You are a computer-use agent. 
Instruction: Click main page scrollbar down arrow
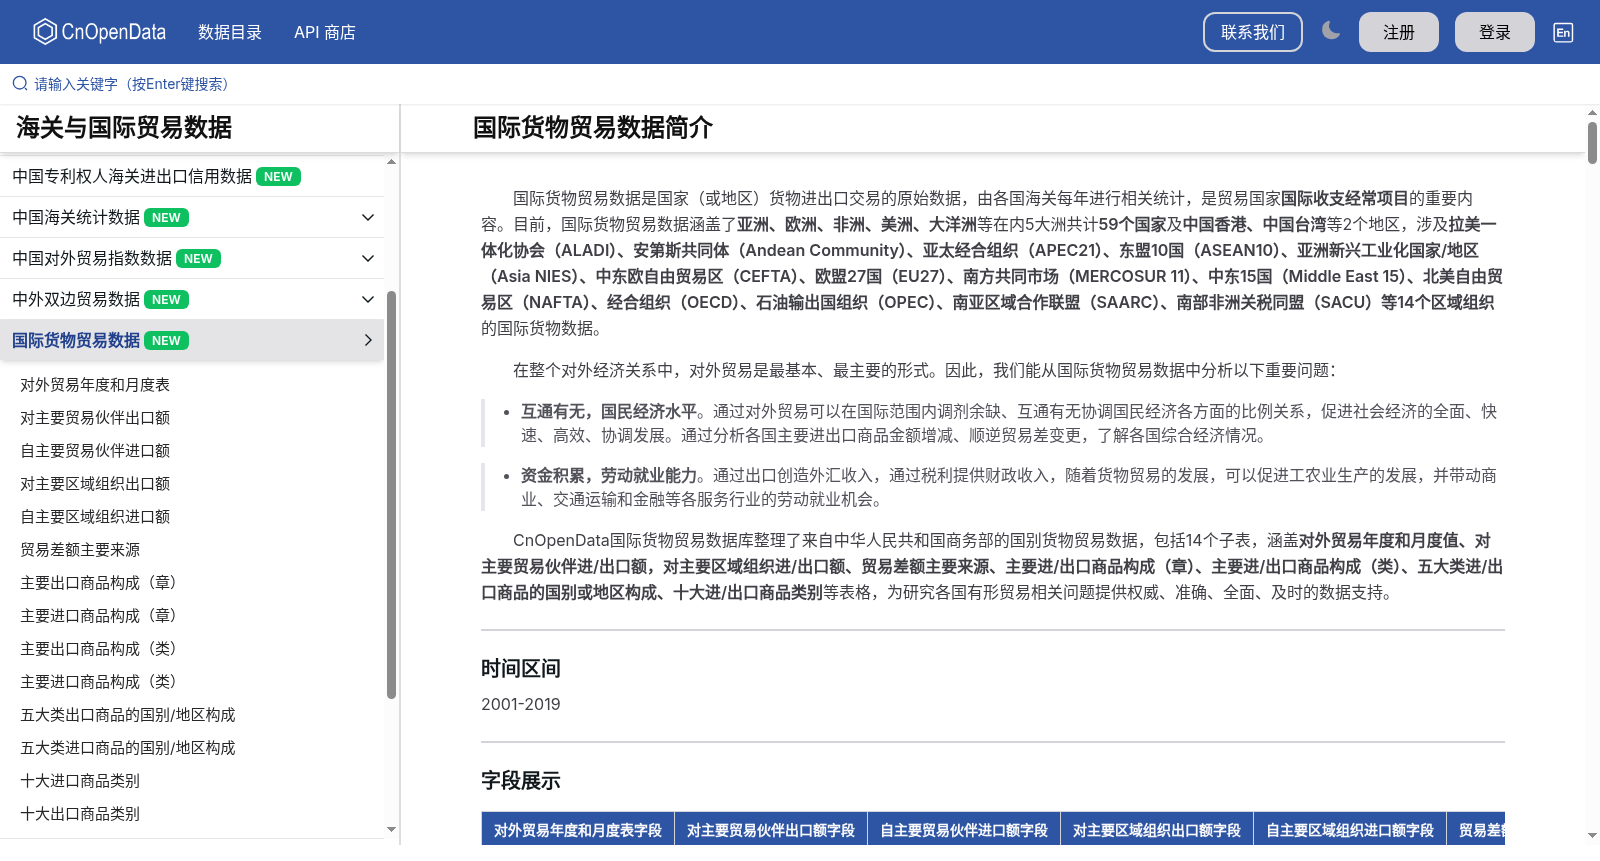point(1592,835)
